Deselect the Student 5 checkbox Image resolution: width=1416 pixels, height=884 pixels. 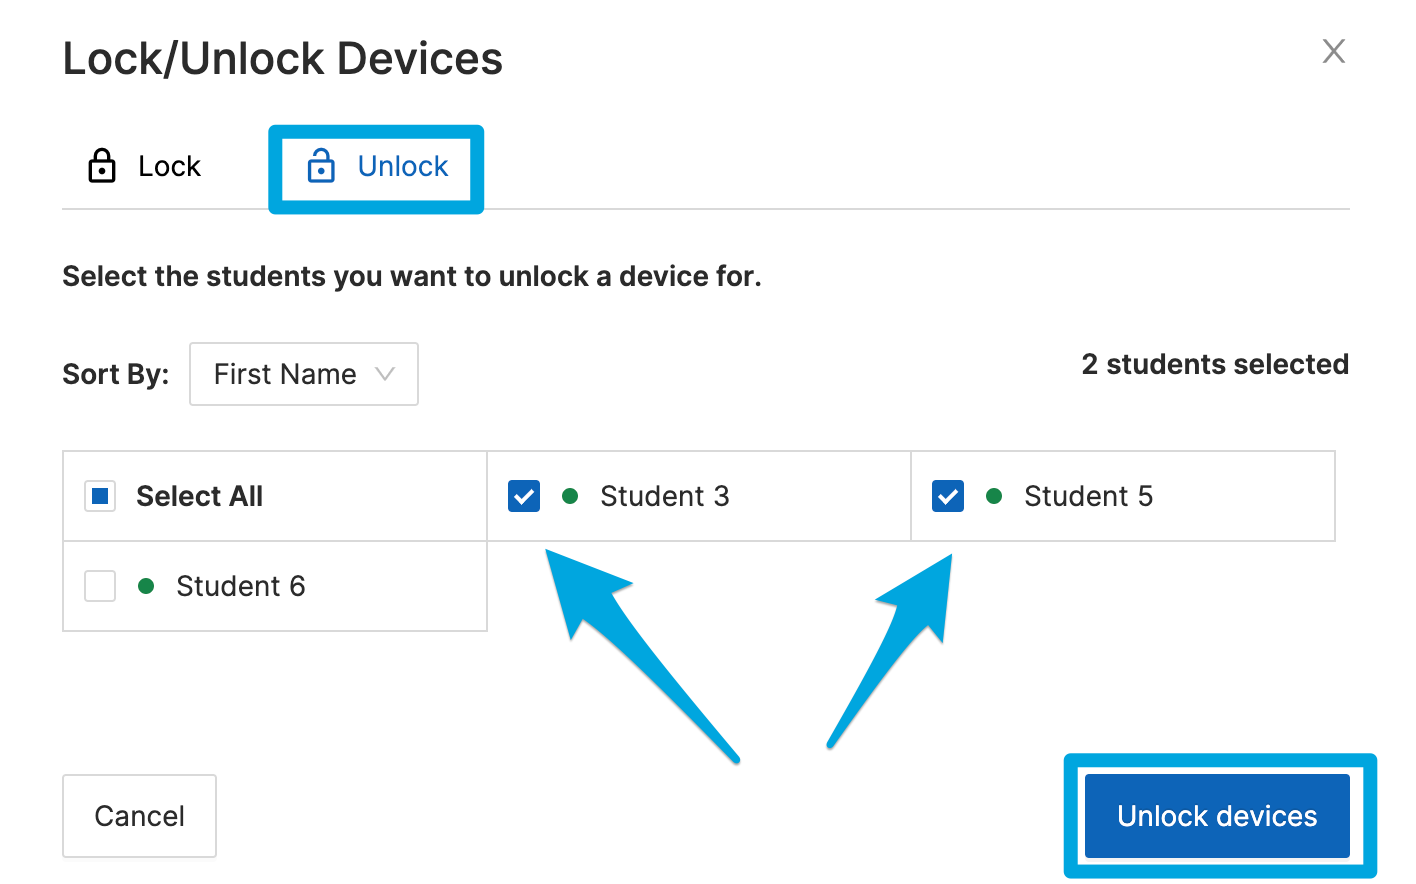948,496
